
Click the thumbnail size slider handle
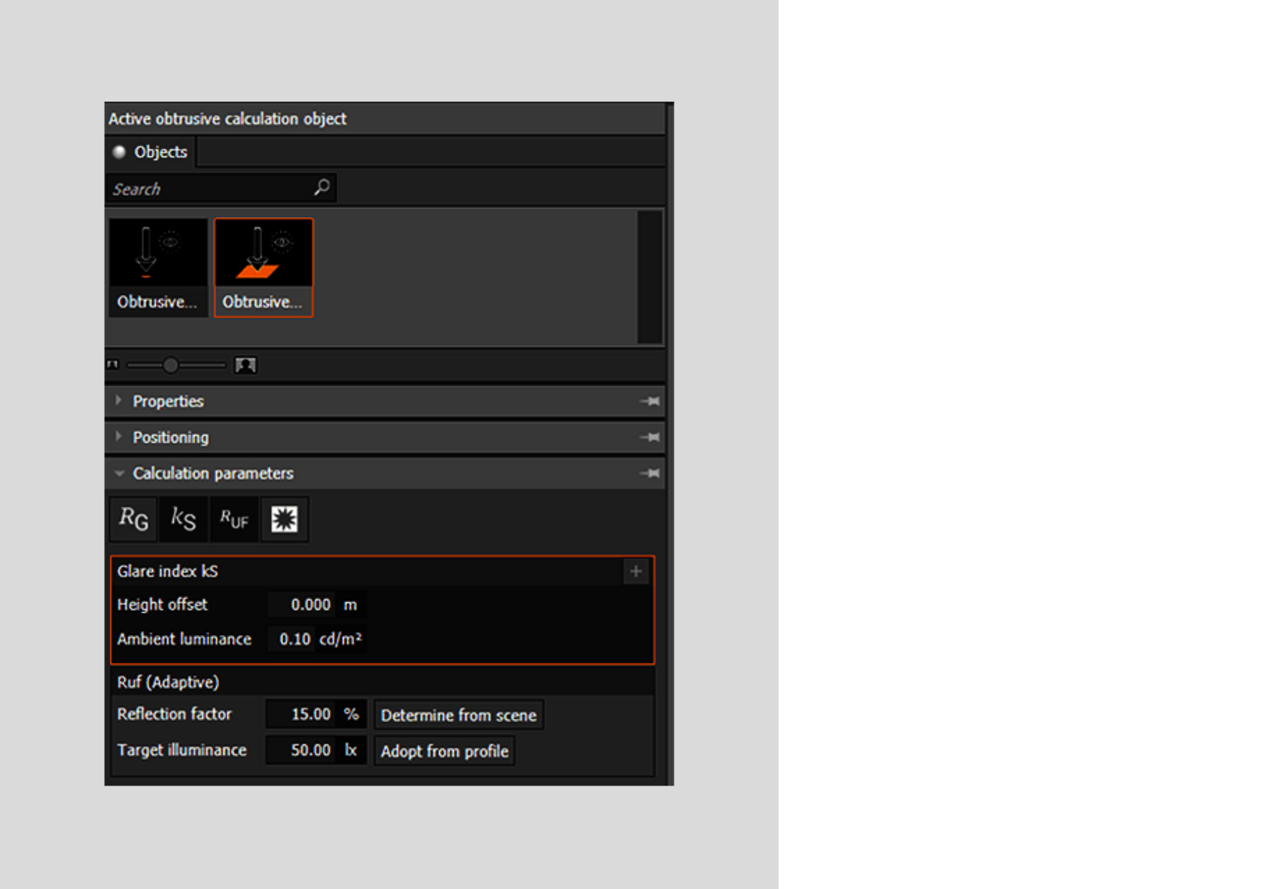click(171, 365)
